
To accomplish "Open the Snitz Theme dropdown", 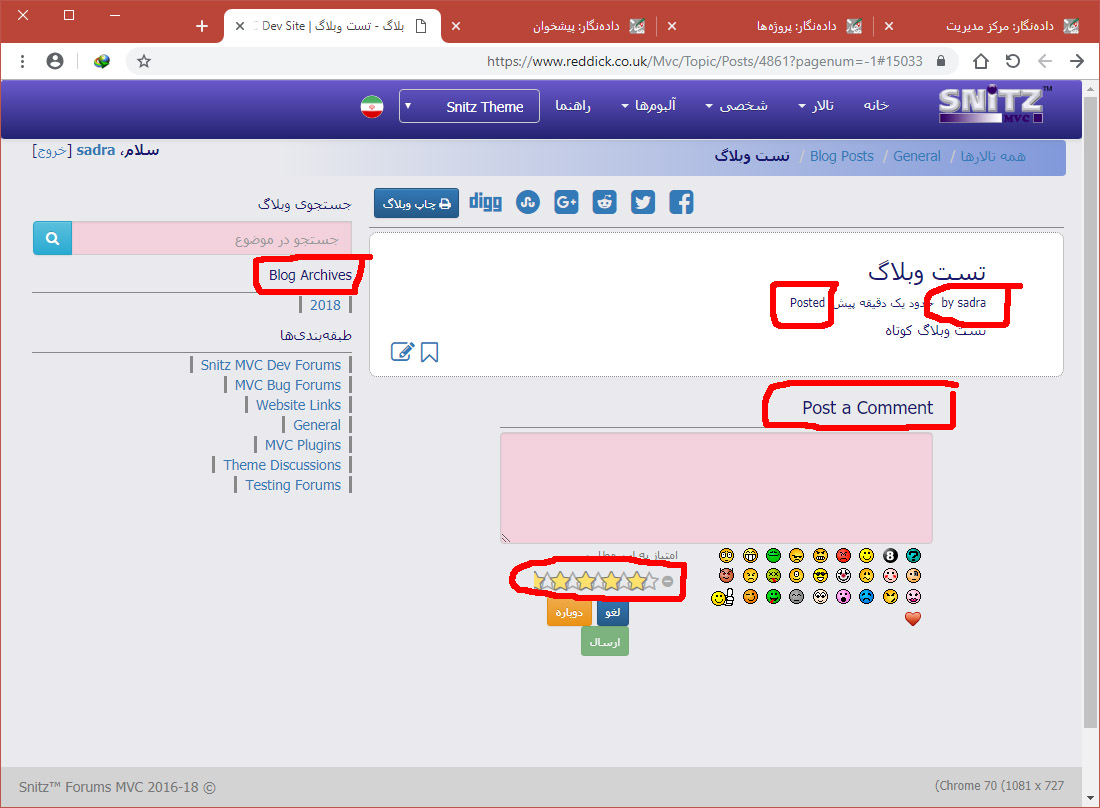I will pyautogui.click(x=469, y=107).
